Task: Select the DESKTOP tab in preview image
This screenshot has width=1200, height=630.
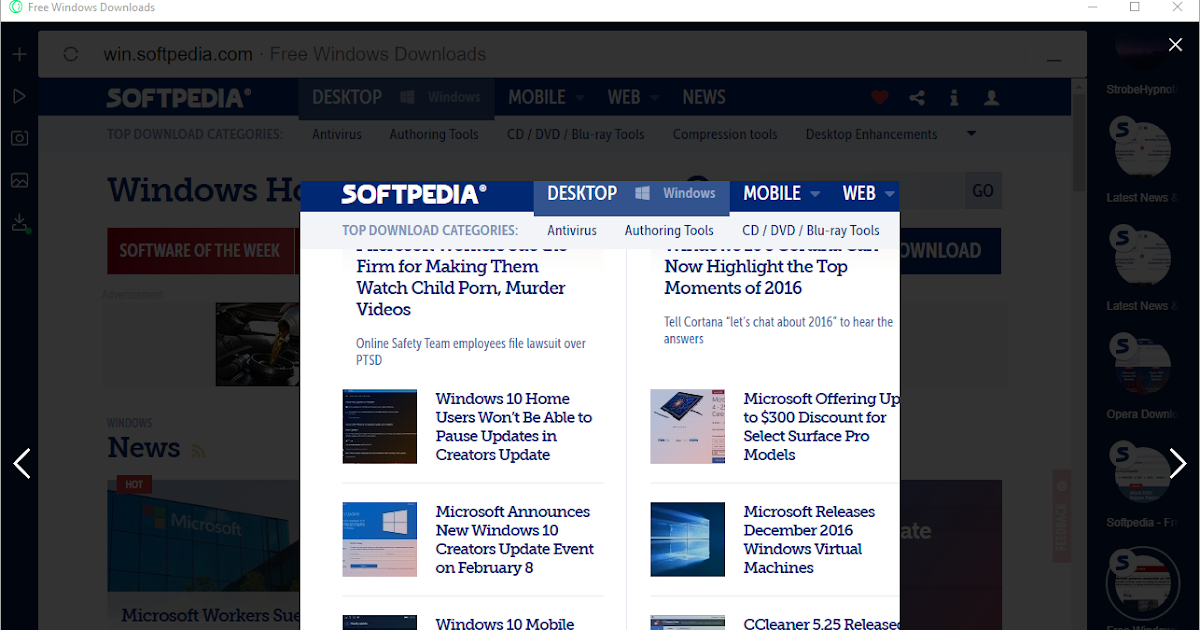Action: [x=582, y=193]
